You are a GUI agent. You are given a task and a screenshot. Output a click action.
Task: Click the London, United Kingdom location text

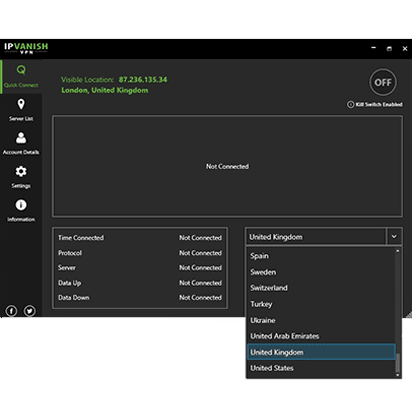pyautogui.click(x=105, y=90)
